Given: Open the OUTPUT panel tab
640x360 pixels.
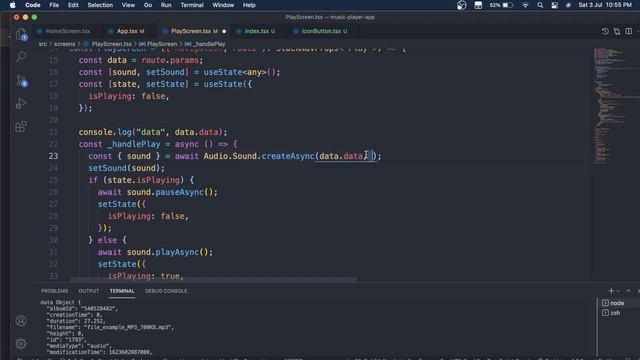Looking at the screenshot, I should (89, 291).
